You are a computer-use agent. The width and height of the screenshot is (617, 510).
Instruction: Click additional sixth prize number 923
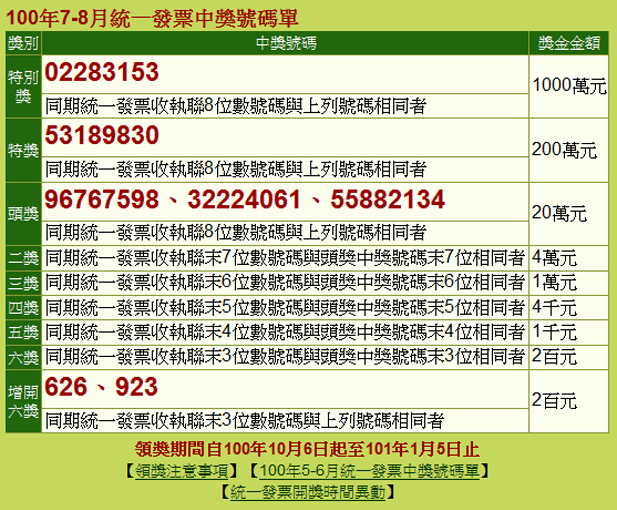[136, 387]
